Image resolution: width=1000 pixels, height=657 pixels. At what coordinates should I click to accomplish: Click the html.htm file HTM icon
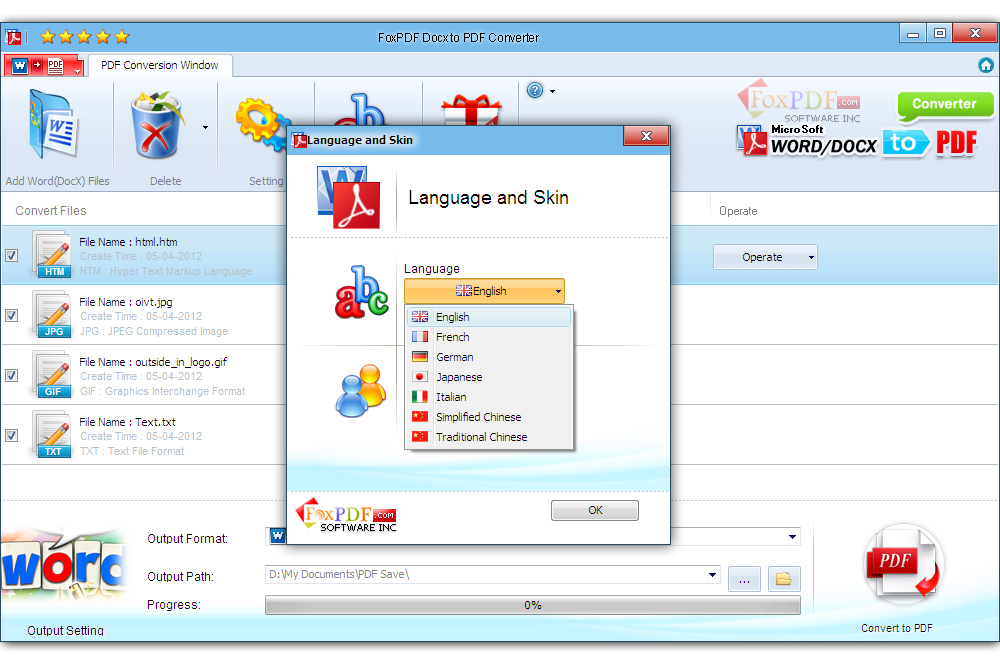coord(52,255)
